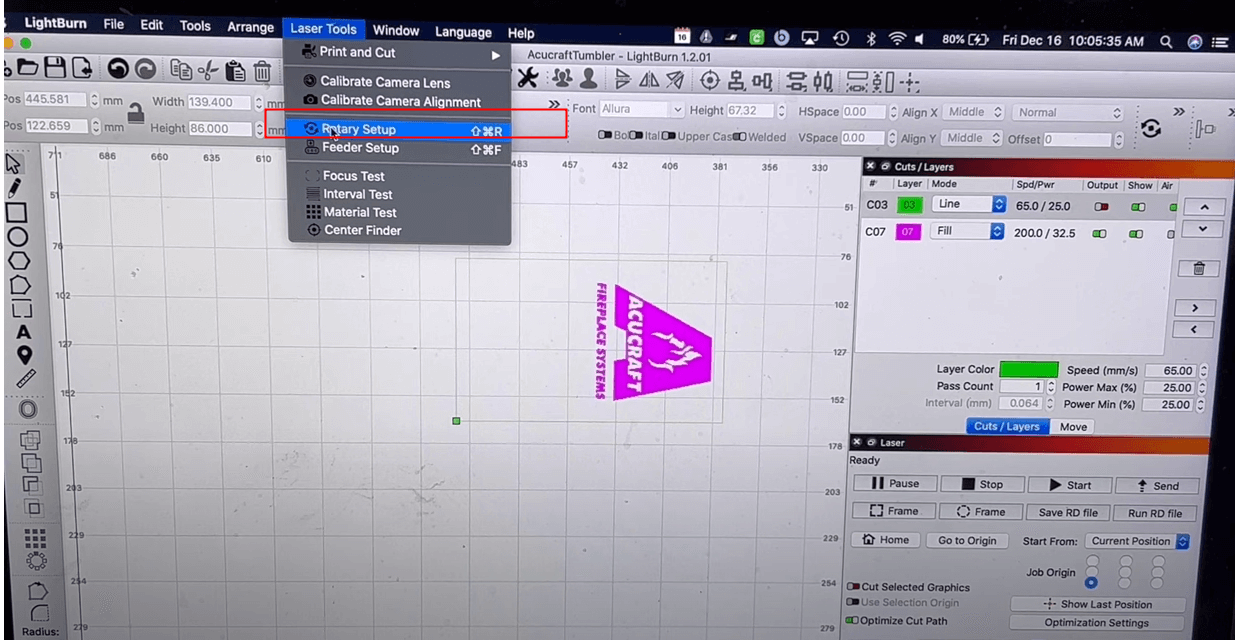Select the Text tool (A icon)

point(25,332)
